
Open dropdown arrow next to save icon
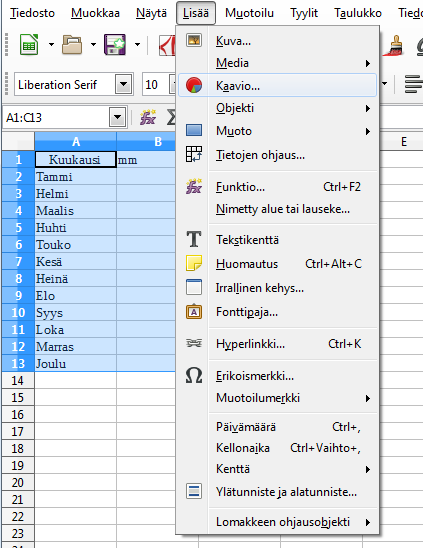point(137,44)
